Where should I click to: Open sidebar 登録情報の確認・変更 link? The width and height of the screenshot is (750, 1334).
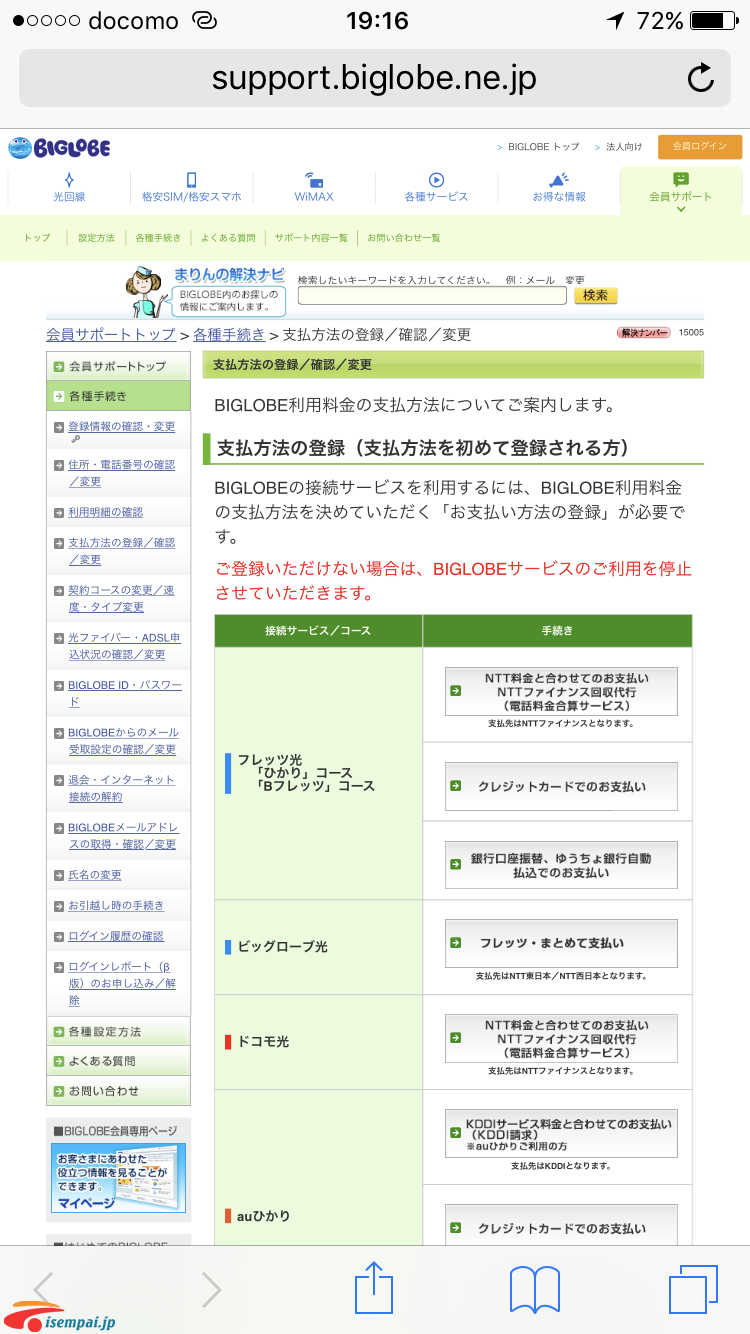[121, 427]
